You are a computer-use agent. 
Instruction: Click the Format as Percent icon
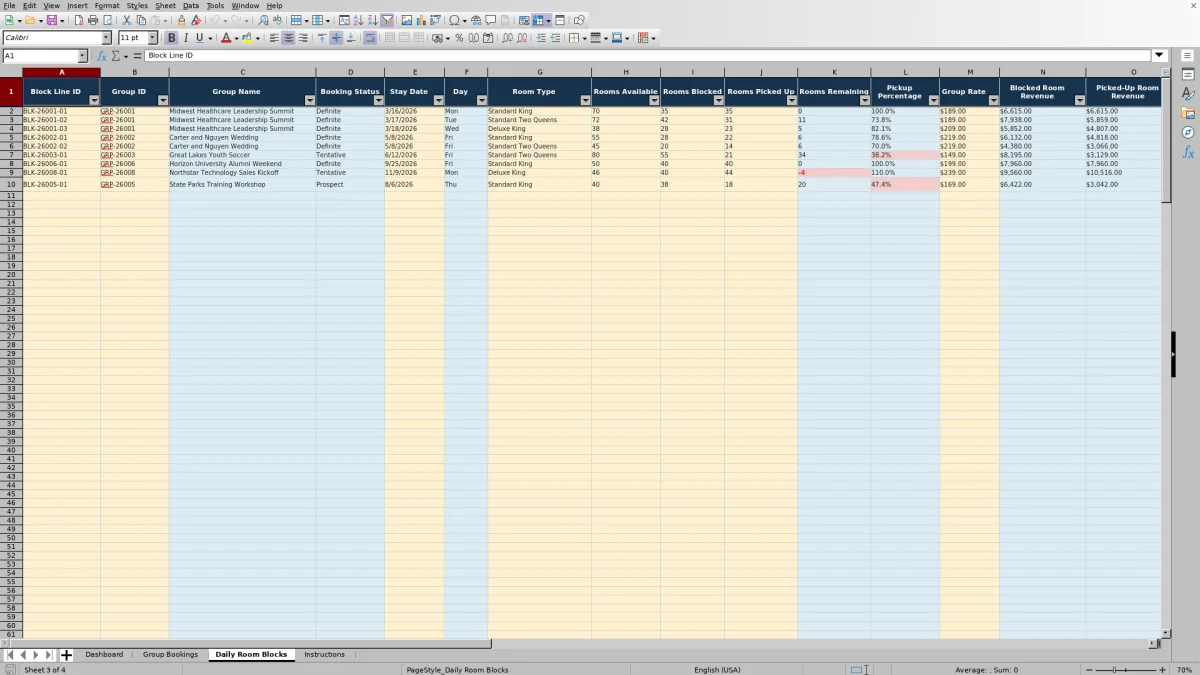pyautogui.click(x=459, y=38)
